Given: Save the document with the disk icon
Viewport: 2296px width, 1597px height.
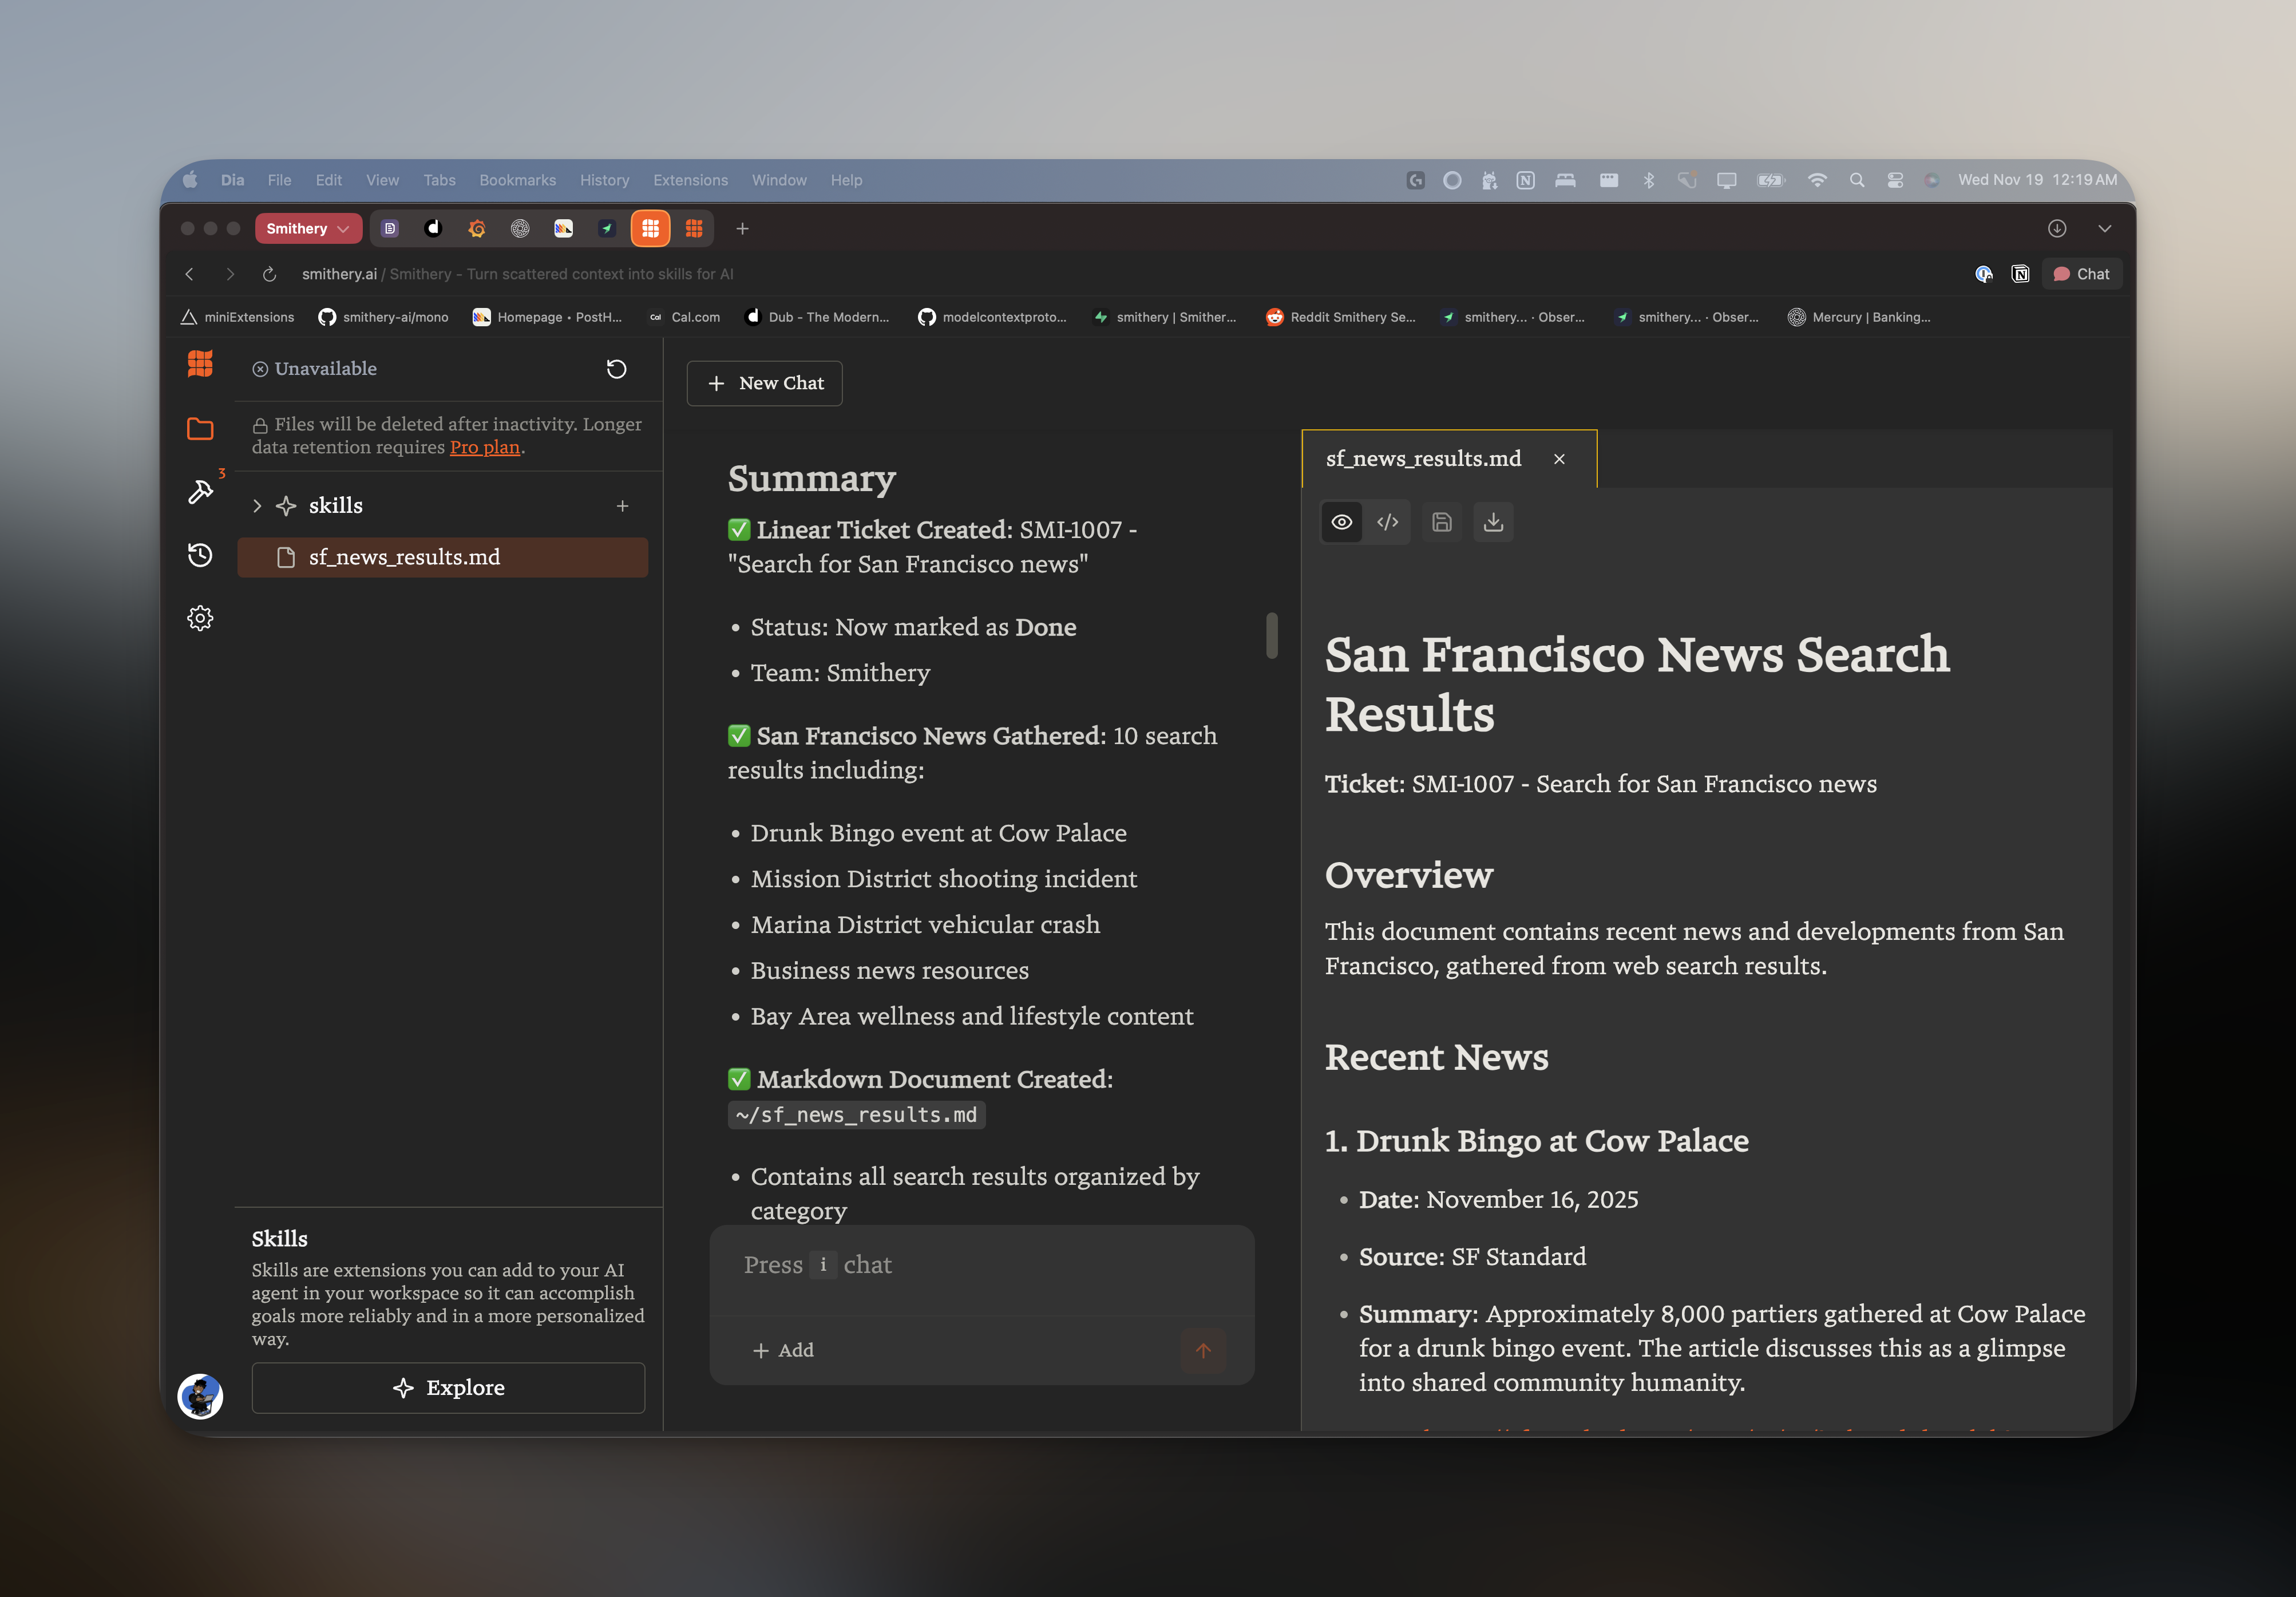Looking at the screenshot, I should click(x=1441, y=522).
